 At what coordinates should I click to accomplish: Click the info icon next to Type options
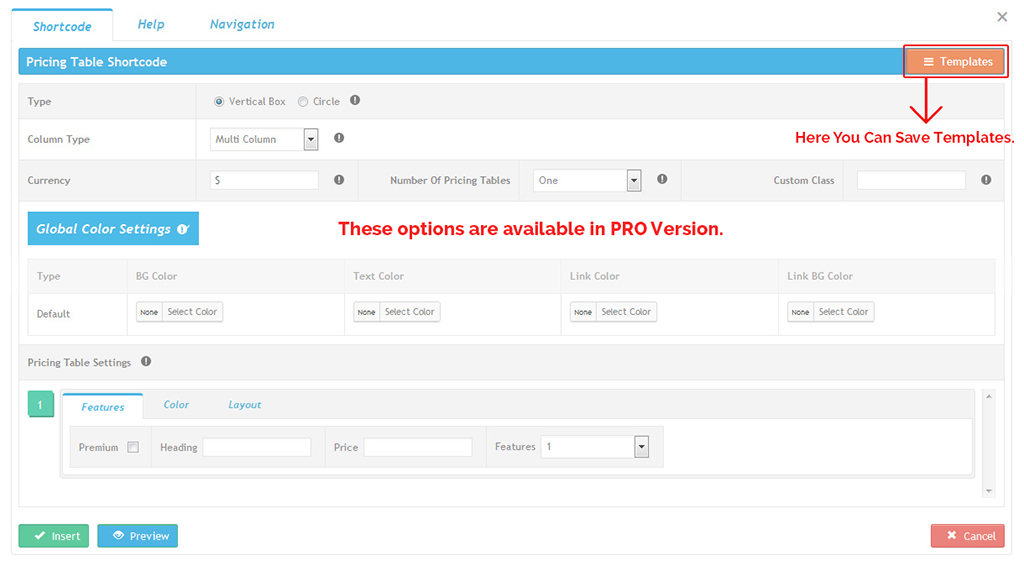(355, 101)
